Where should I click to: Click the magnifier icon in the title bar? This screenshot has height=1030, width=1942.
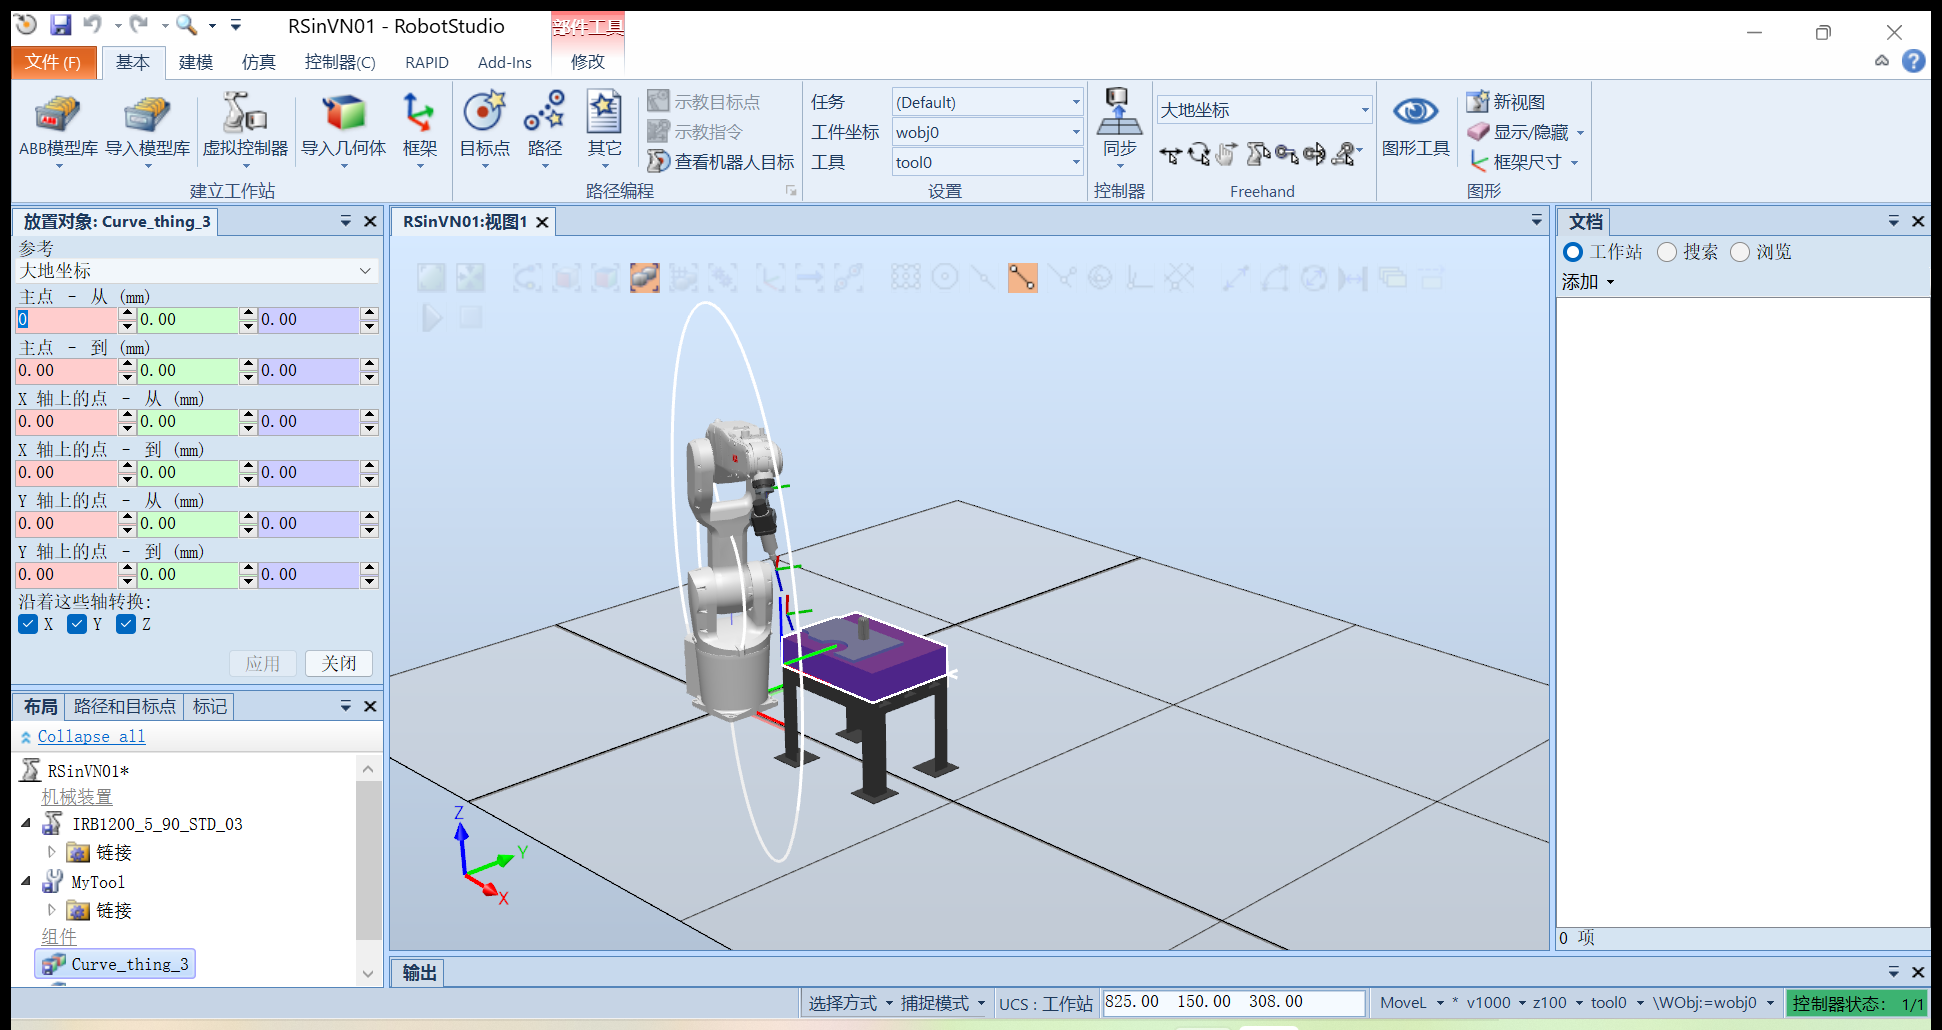coord(186,25)
